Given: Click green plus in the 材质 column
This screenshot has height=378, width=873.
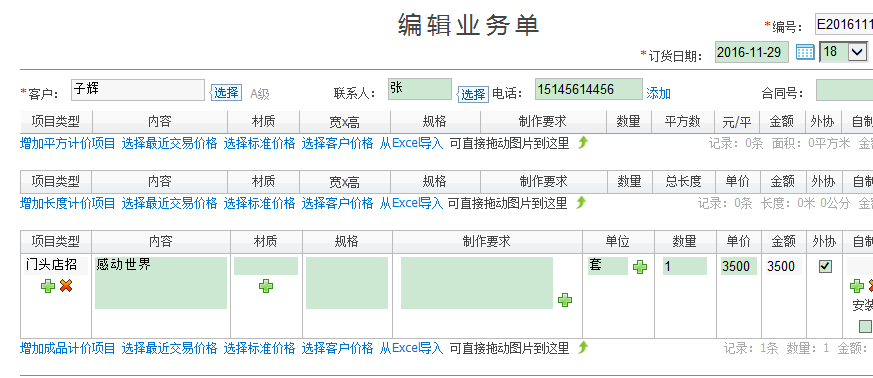Looking at the screenshot, I should pyautogui.click(x=266, y=286).
